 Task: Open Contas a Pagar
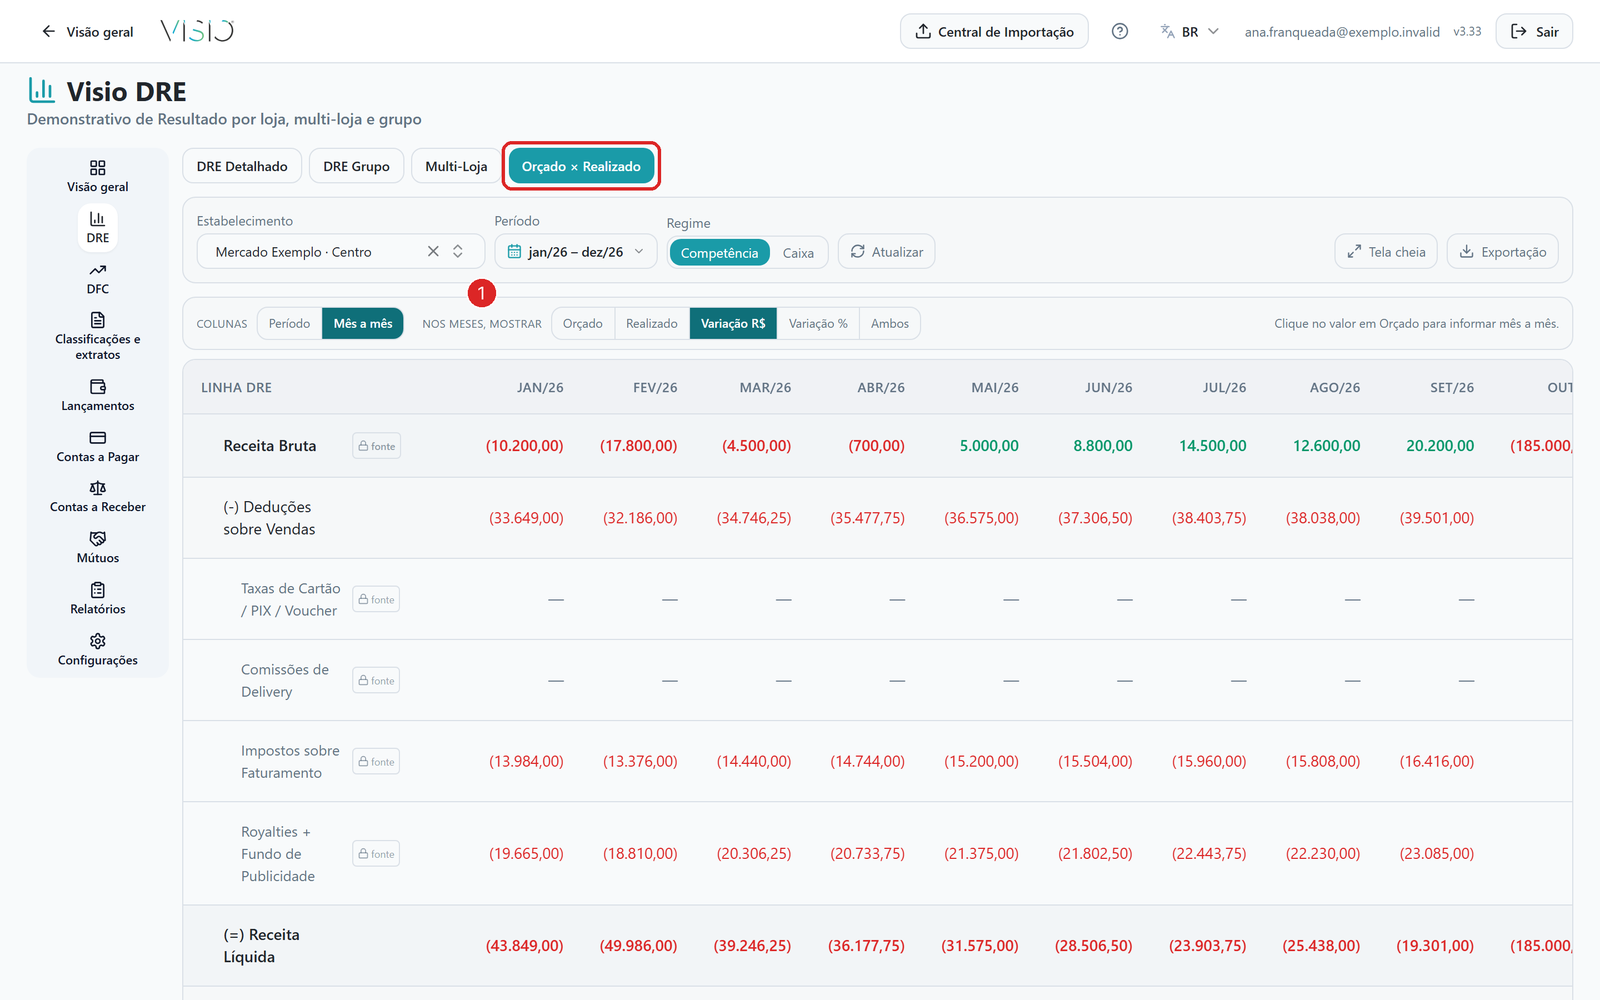tap(97, 446)
